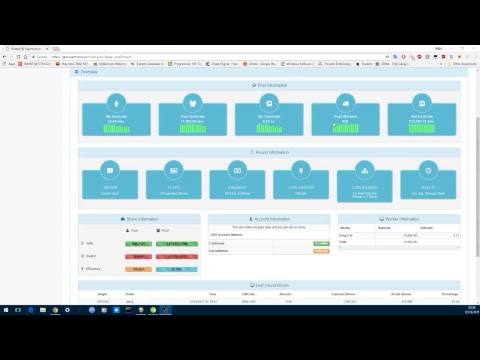The image size is (480, 360).
Task: Click the Percentage column header
Action: [x=450, y=294]
